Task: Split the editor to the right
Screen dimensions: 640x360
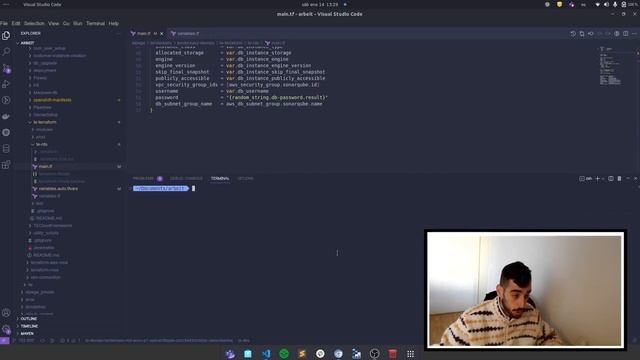Action: pos(625,33)
